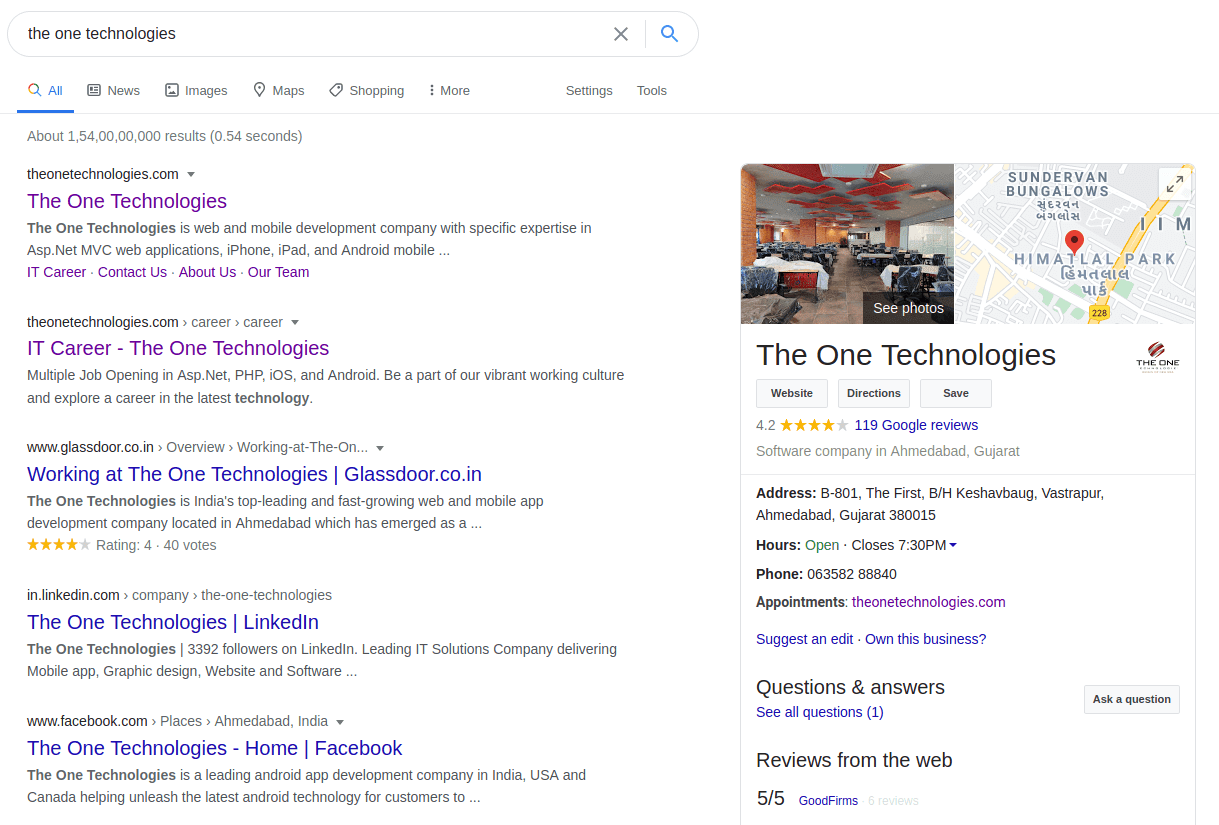Image resolution: width=1219 pixels, height=825 pixels.
Task: Click the map thumbnail of Himatlal Park
Action: coord(1075,244)
